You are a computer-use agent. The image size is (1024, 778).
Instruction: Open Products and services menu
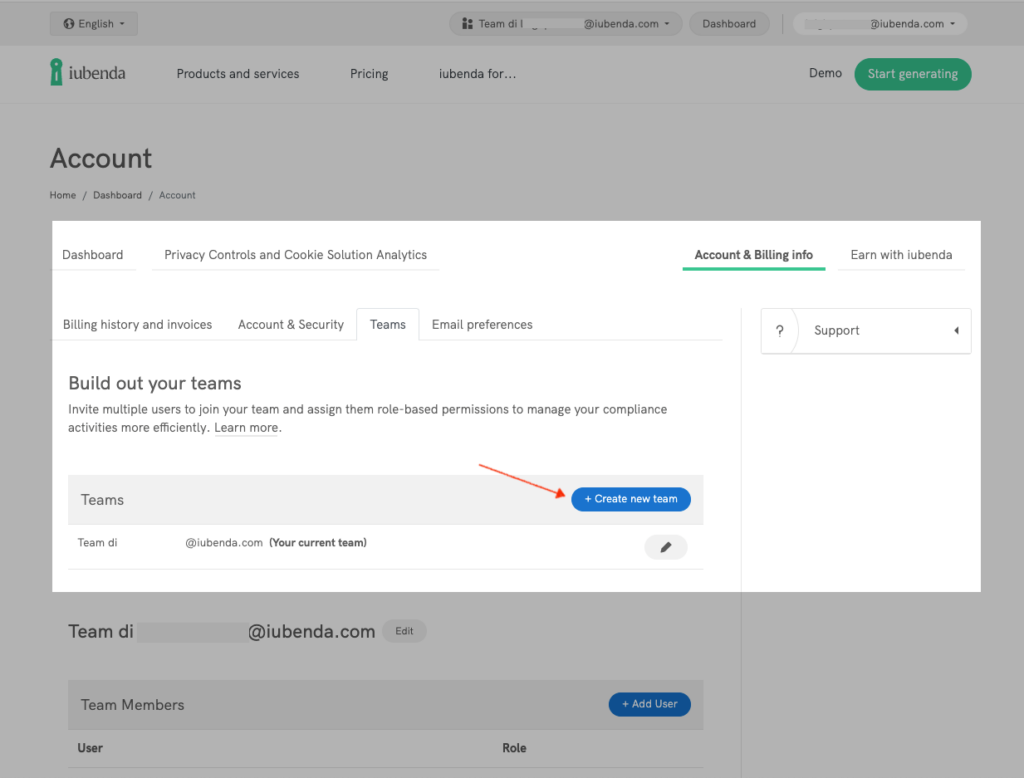pos(238,74)
